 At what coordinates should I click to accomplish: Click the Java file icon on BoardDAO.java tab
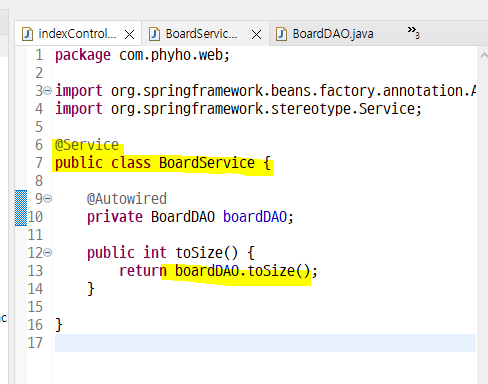[281, 34]
